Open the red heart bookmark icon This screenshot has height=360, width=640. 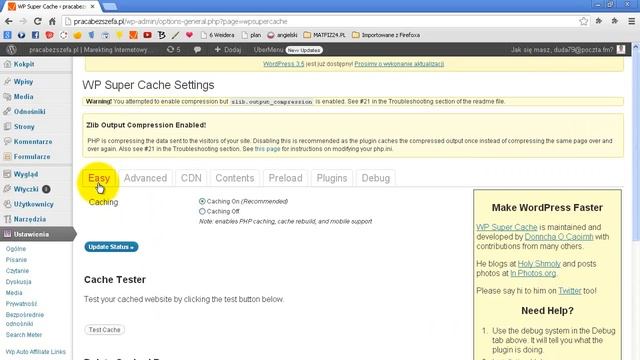pyautogui.click(x=189, y=35)
